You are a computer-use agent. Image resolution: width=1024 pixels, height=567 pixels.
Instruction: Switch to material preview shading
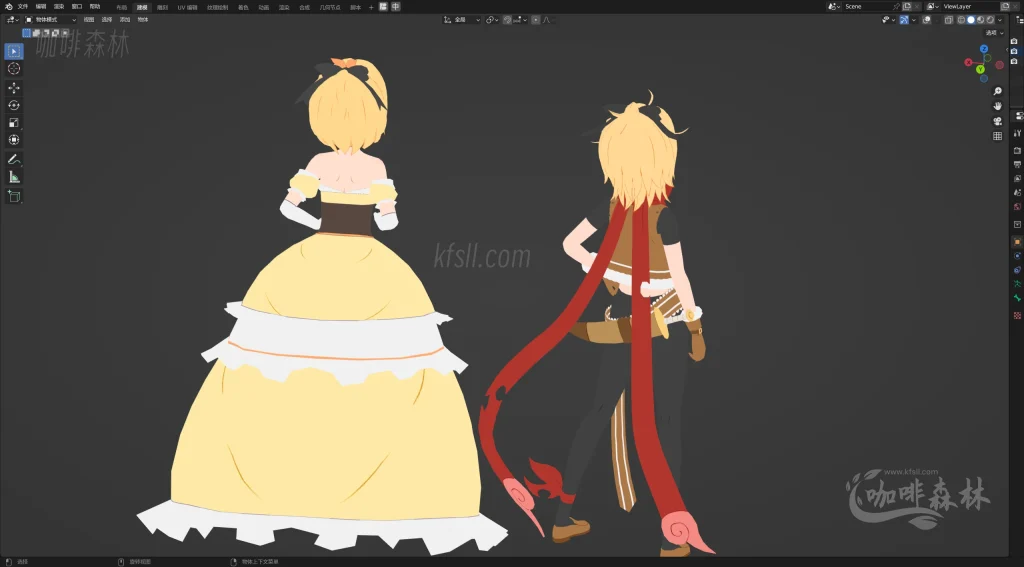click(981, 20)
